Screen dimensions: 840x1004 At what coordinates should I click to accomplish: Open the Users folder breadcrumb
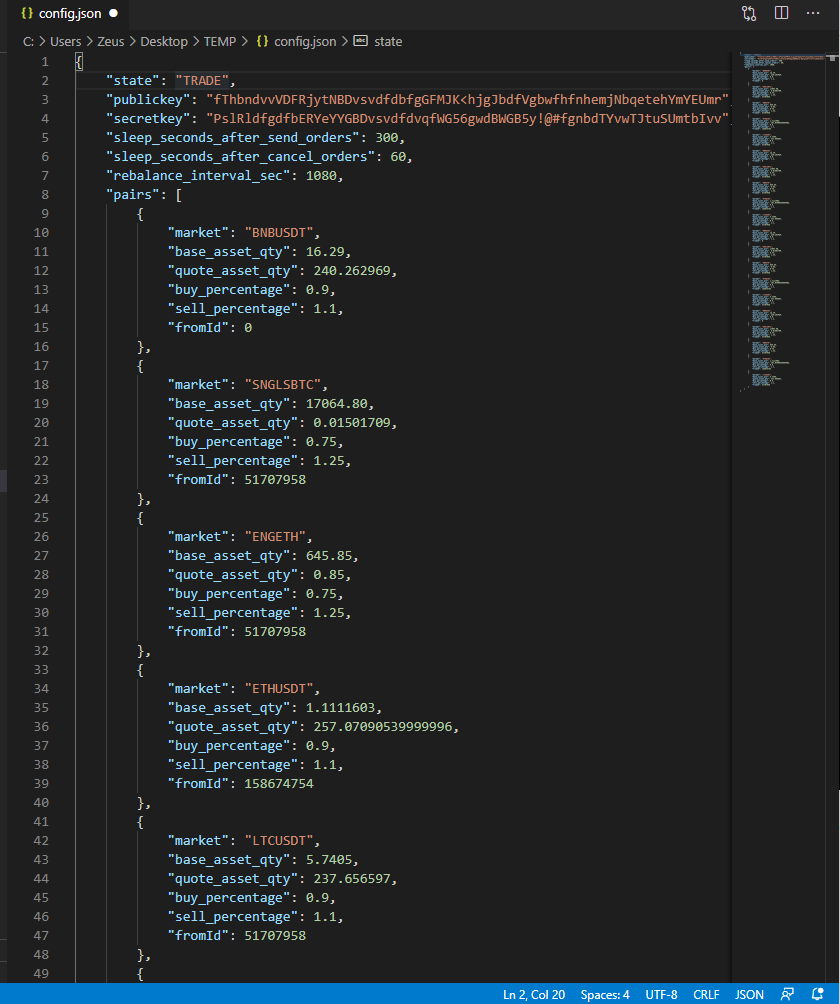(x=65, y=41)
